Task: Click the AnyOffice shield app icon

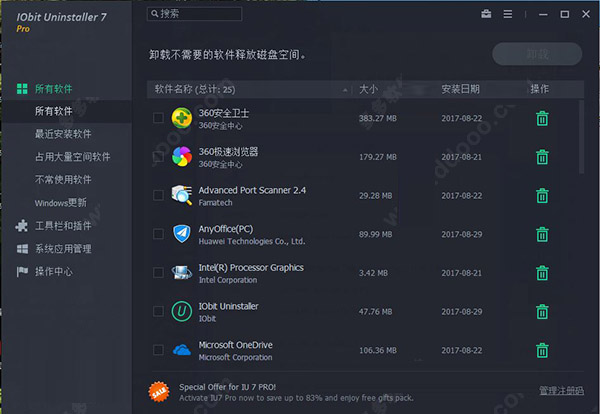Action: click(181, 234)
